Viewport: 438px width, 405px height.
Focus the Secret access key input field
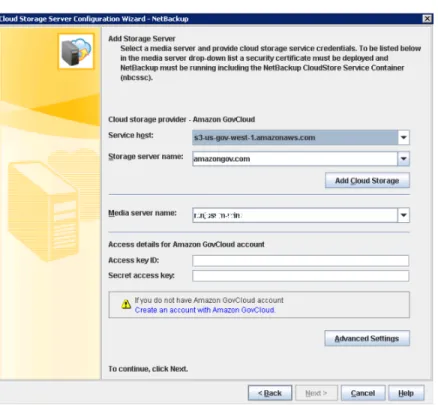coord(300,276)
